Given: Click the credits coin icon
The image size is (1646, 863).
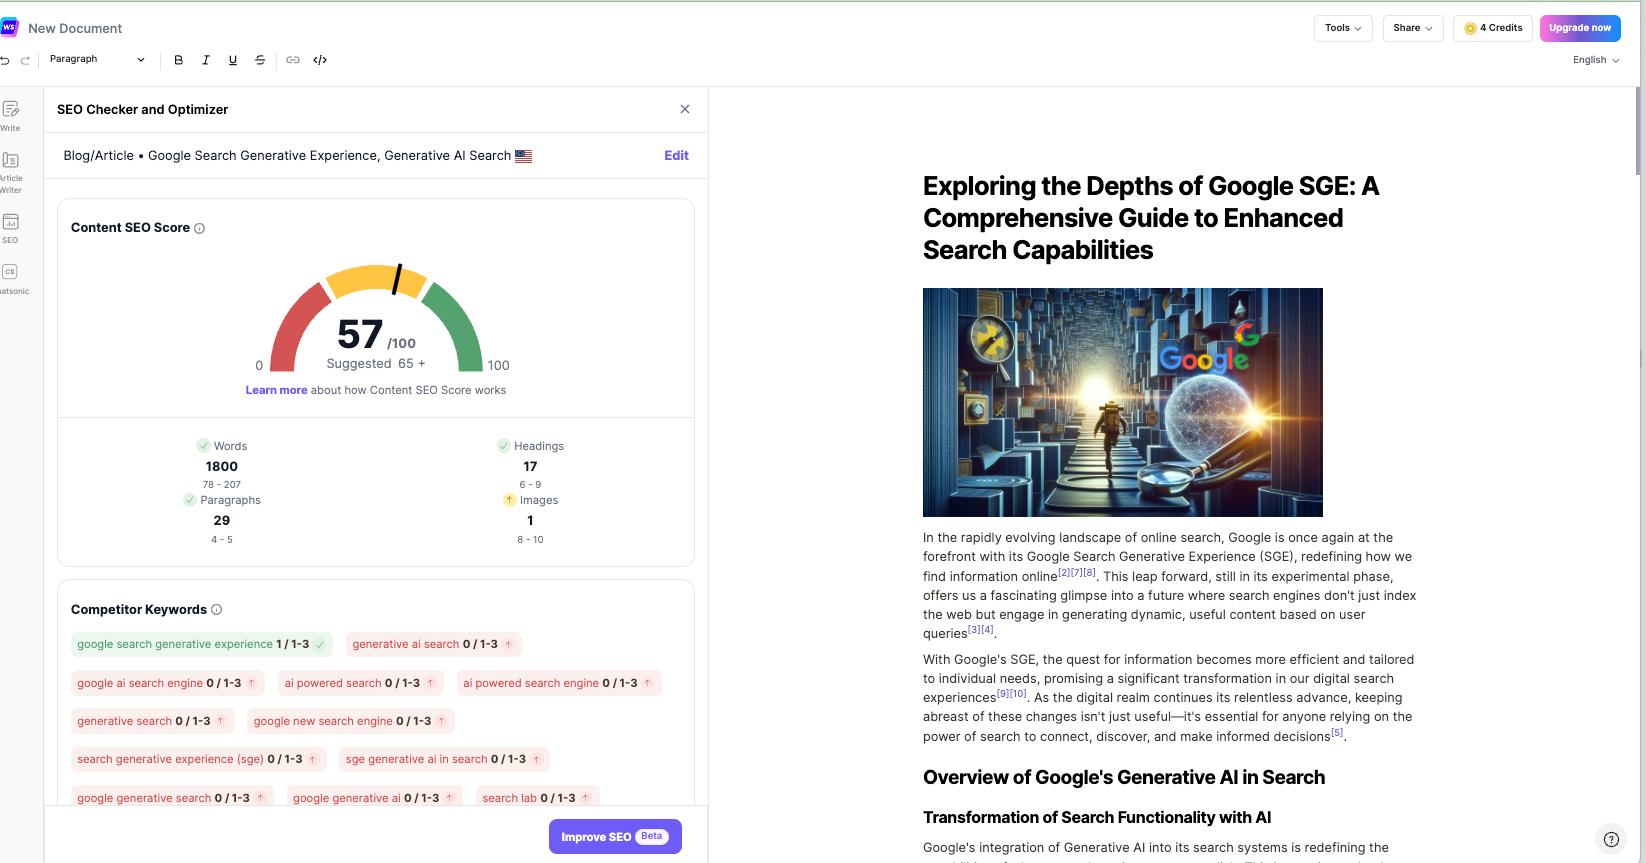Looking at the screenshot, I should click(x=1470, y=28).
